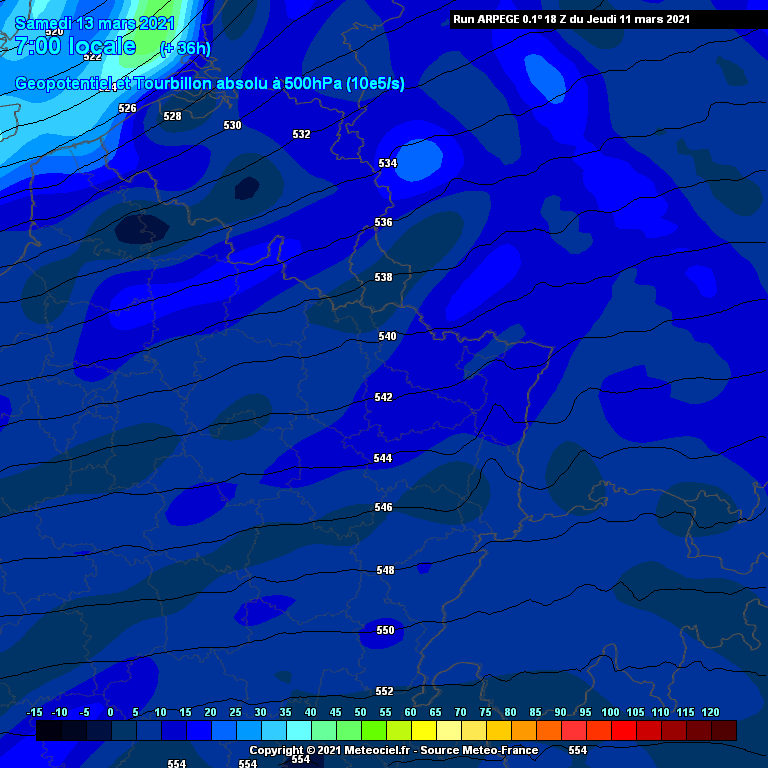
Task: Click the 534 geopotential contour label
Action: (x=387, y=163)
